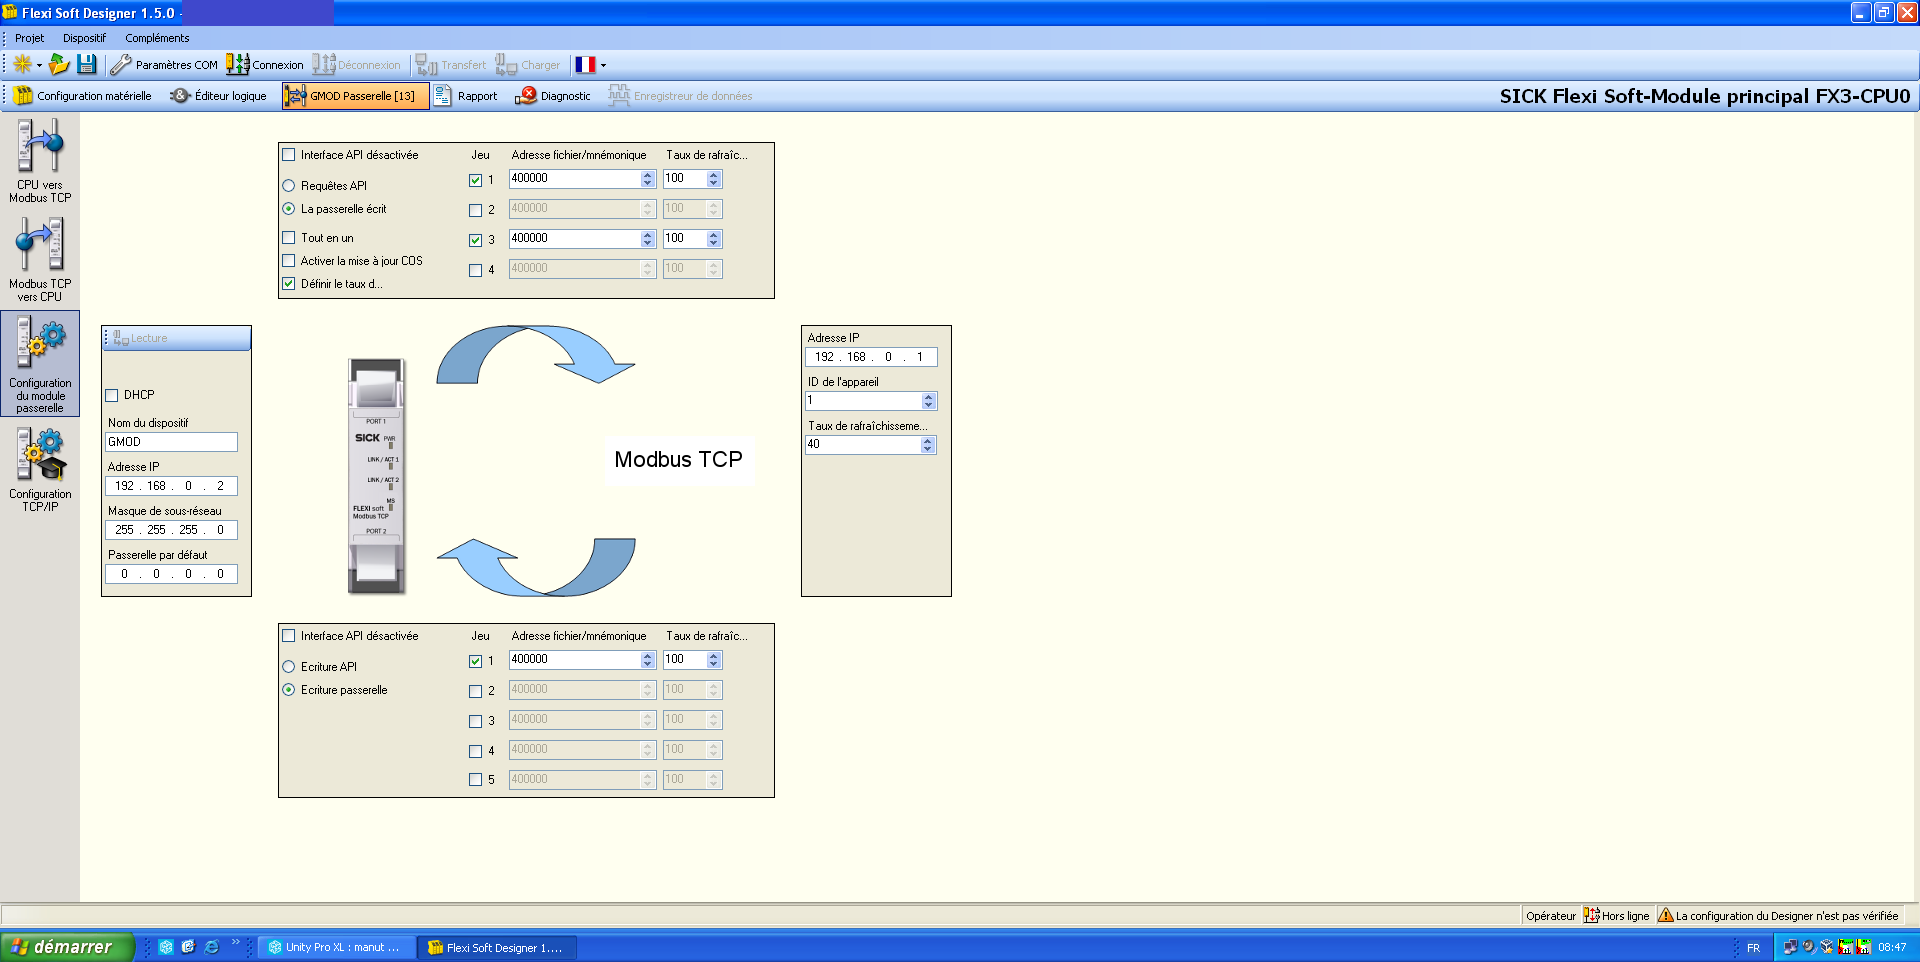Open the Modbus TCP vers CPU view
Viewport: 1920px width, 962px height.
point(40,259)
